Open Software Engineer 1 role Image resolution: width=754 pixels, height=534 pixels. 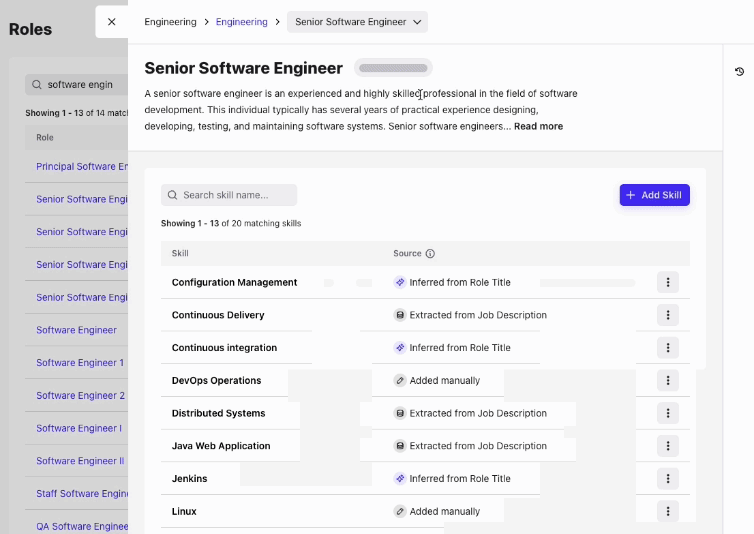pos(80,363)
